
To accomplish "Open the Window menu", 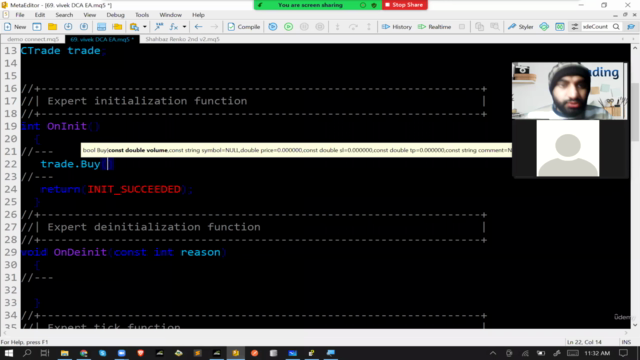I will coord(170,15).
